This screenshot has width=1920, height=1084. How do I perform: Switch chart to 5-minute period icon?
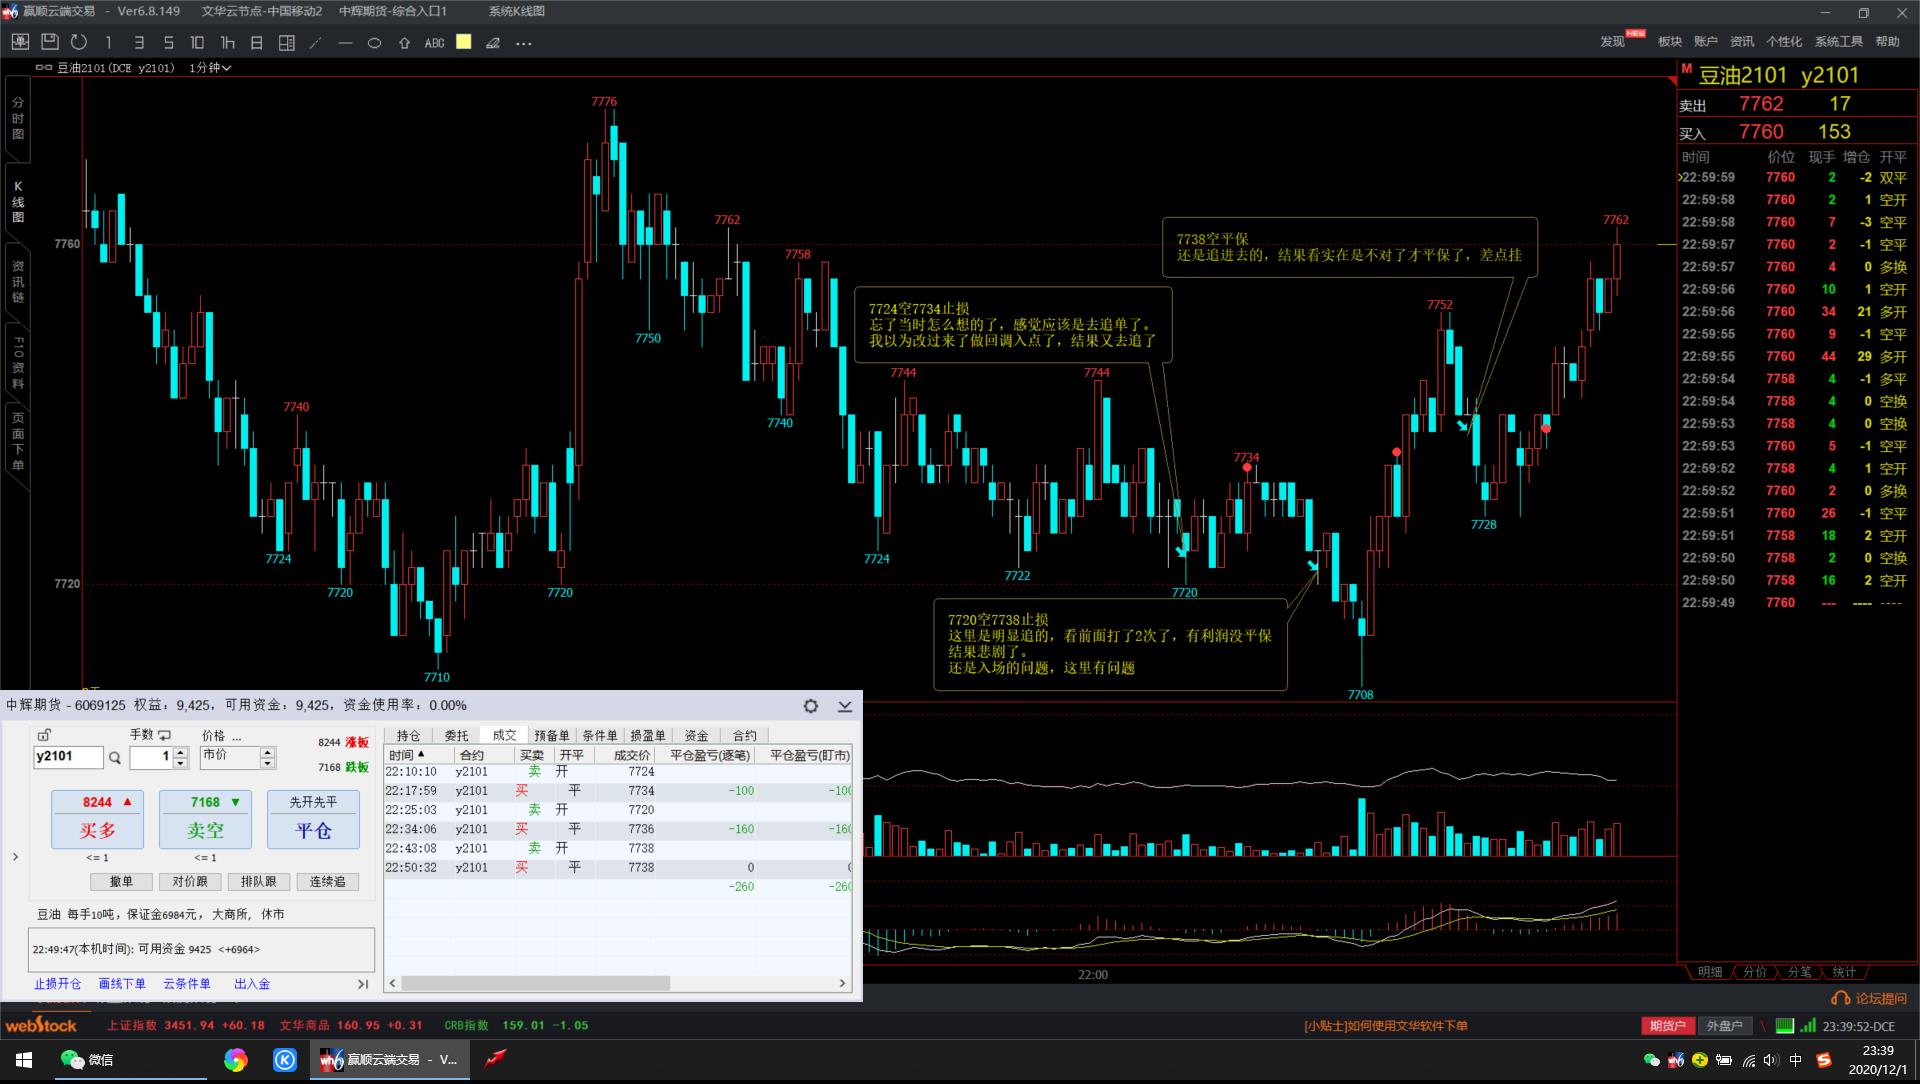pos(168,42)
